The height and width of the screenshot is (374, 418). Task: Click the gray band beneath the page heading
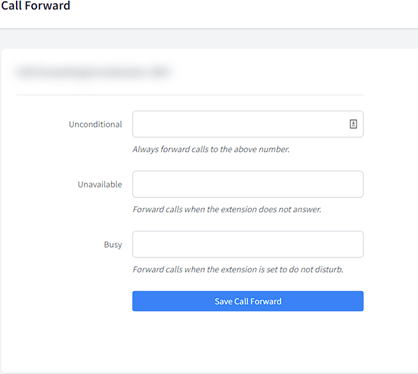pos(209,39)
